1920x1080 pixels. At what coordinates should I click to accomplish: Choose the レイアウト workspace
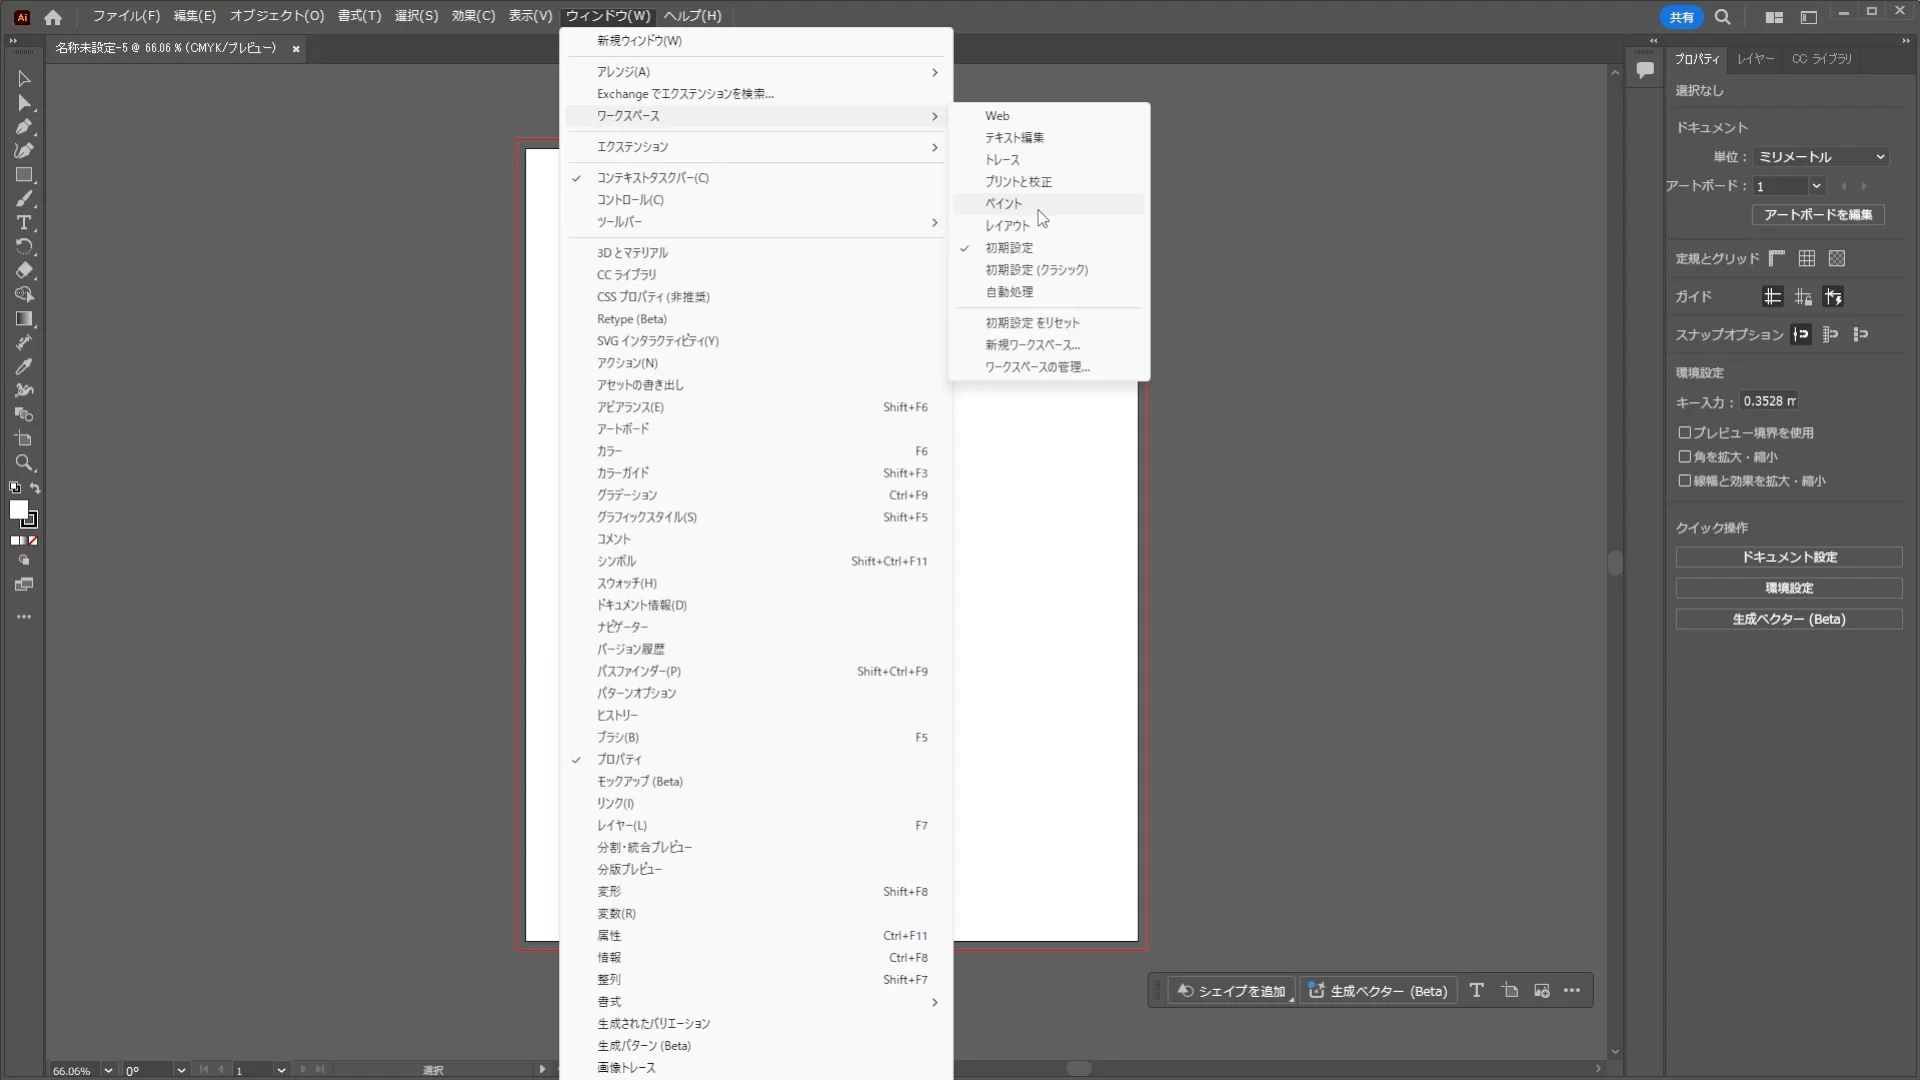1048,226
